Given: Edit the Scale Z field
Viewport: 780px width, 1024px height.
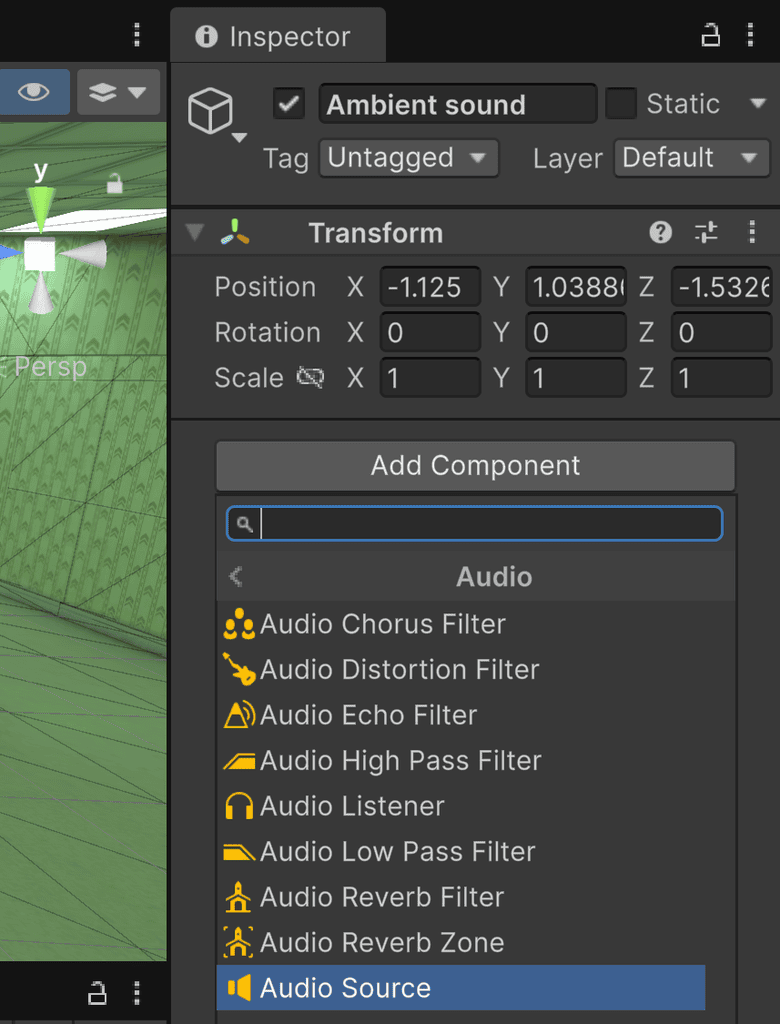Looking at the screenshot, I should [x=722, y=377].
